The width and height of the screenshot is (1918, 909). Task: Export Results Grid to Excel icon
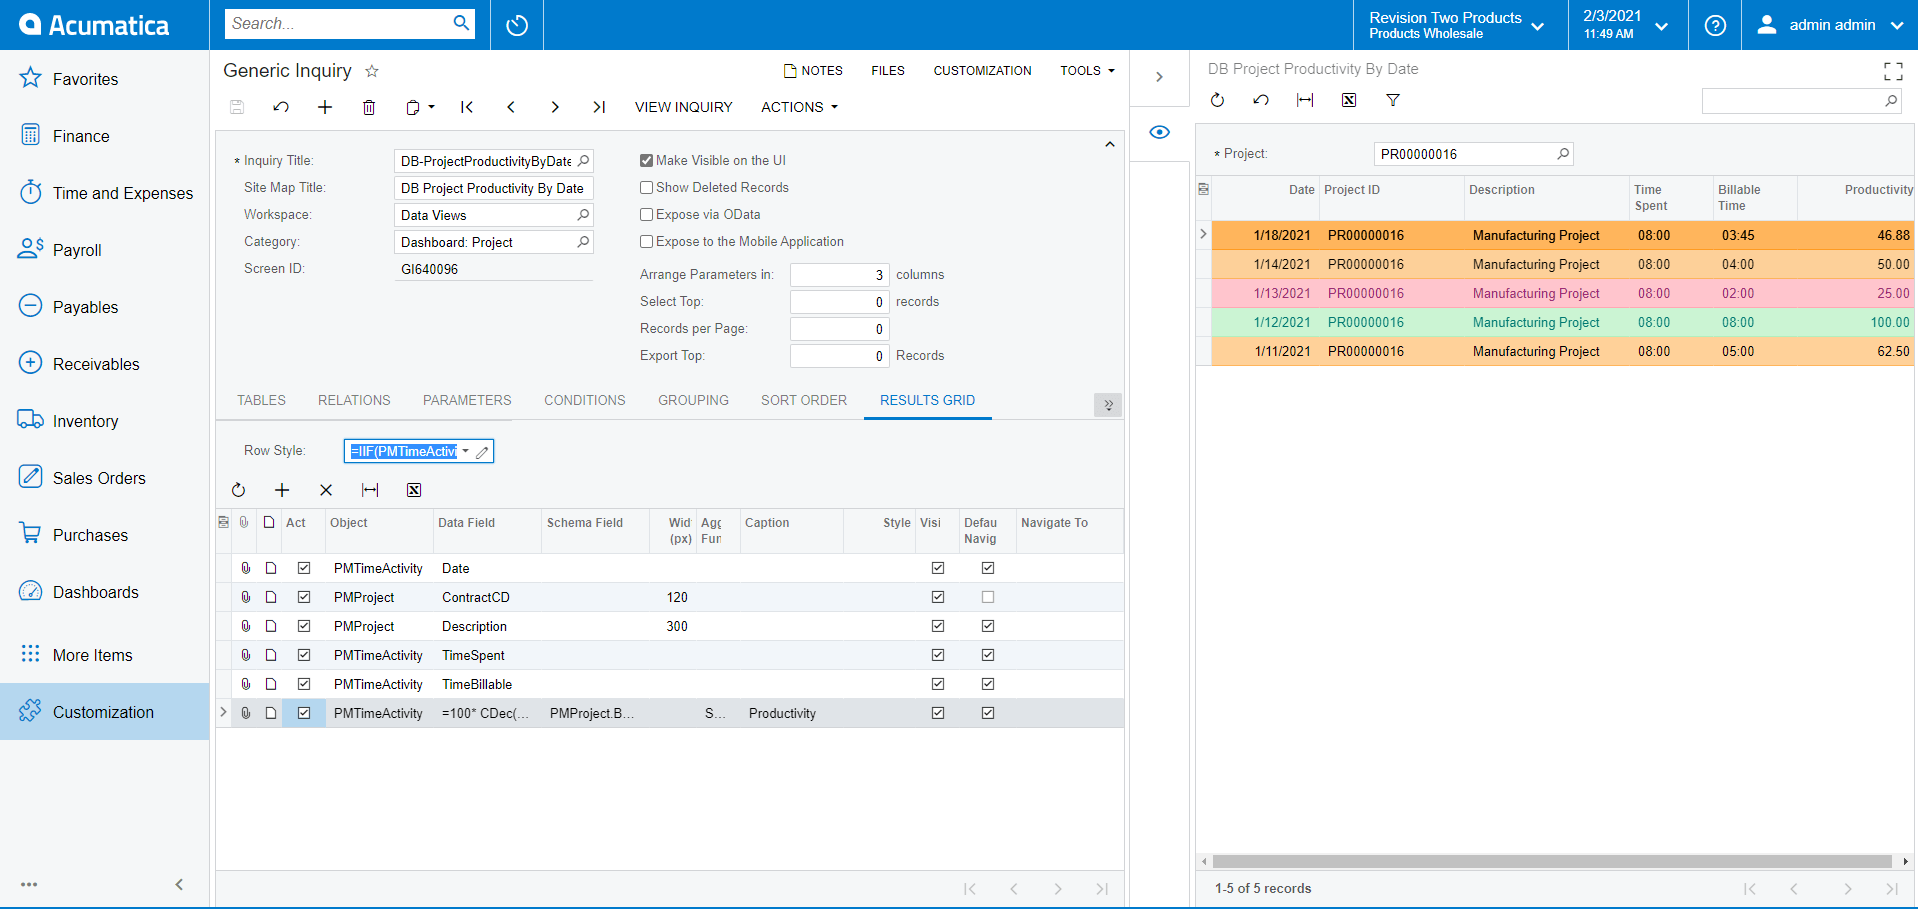[414, 490]
